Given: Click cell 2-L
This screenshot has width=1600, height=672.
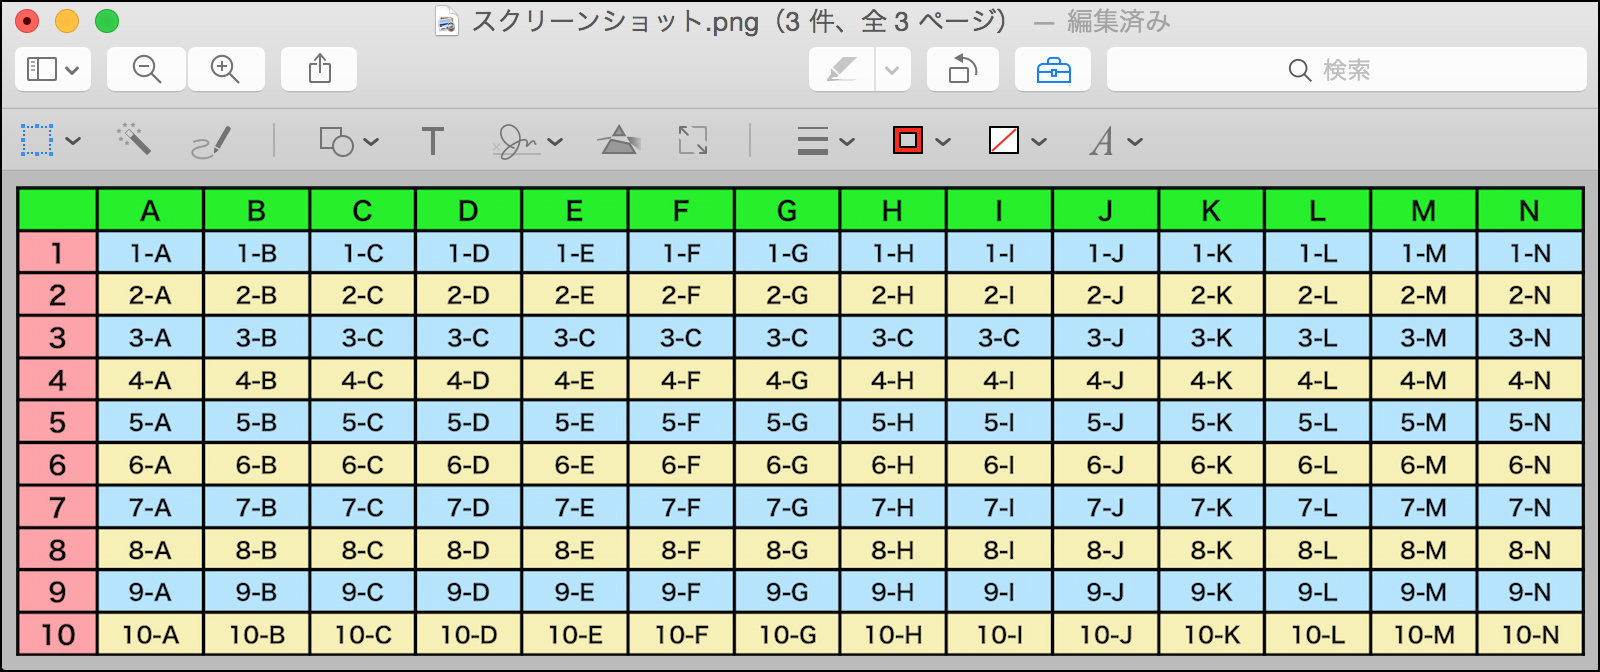Looking at the screenshot, I should [1317, 295].
